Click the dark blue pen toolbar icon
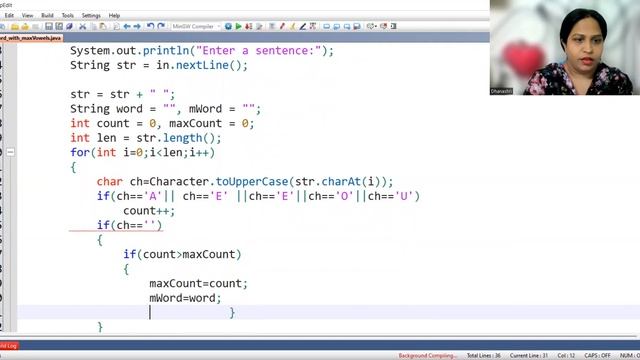This screenshot has width=640, height=360. (302, 27)
